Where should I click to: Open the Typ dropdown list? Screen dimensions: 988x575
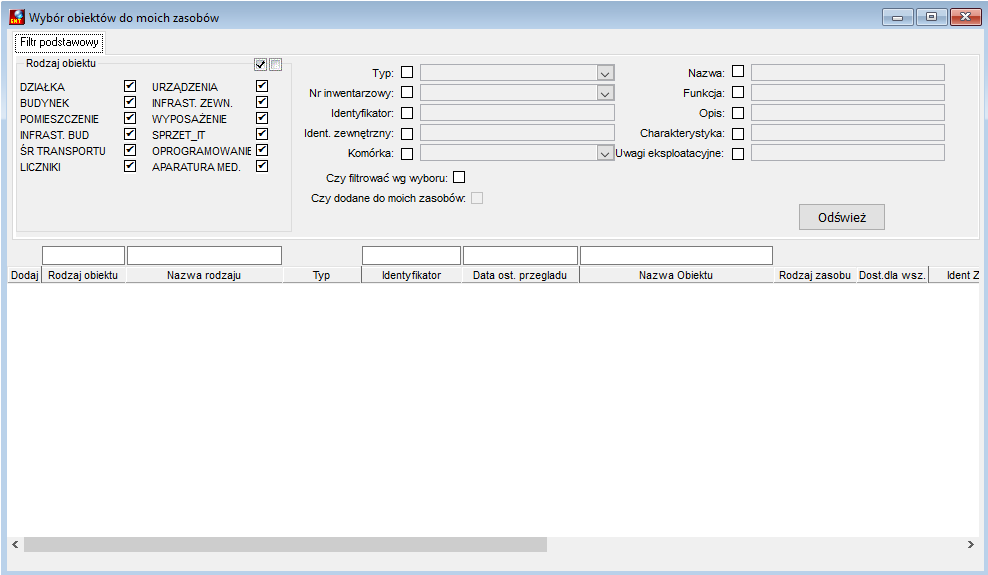click(x=605, y=73)
